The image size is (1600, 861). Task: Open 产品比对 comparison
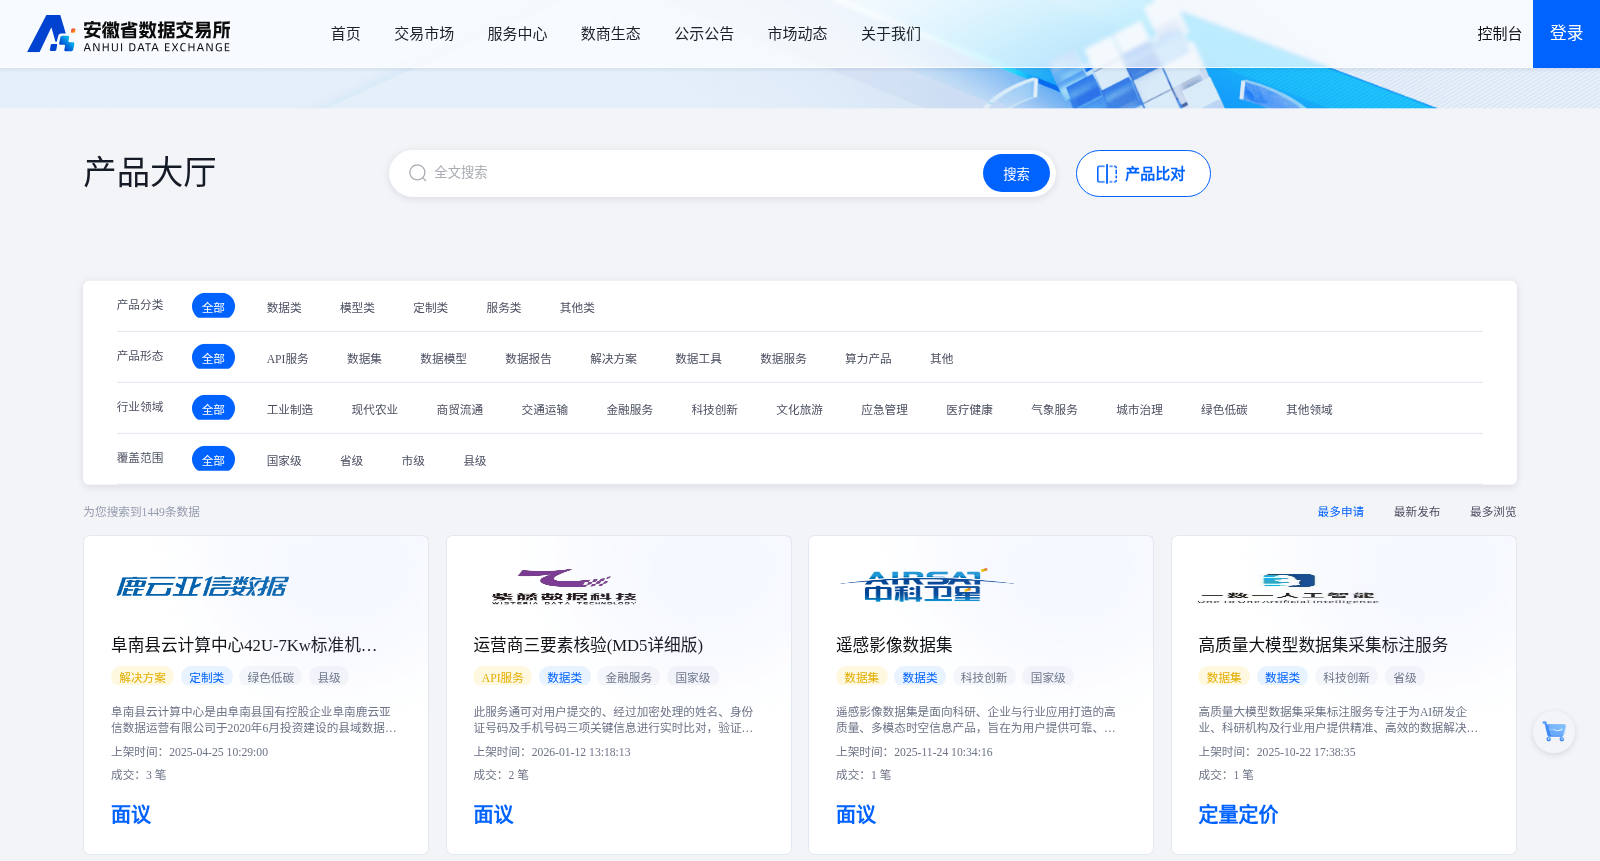pos(1143,174)
